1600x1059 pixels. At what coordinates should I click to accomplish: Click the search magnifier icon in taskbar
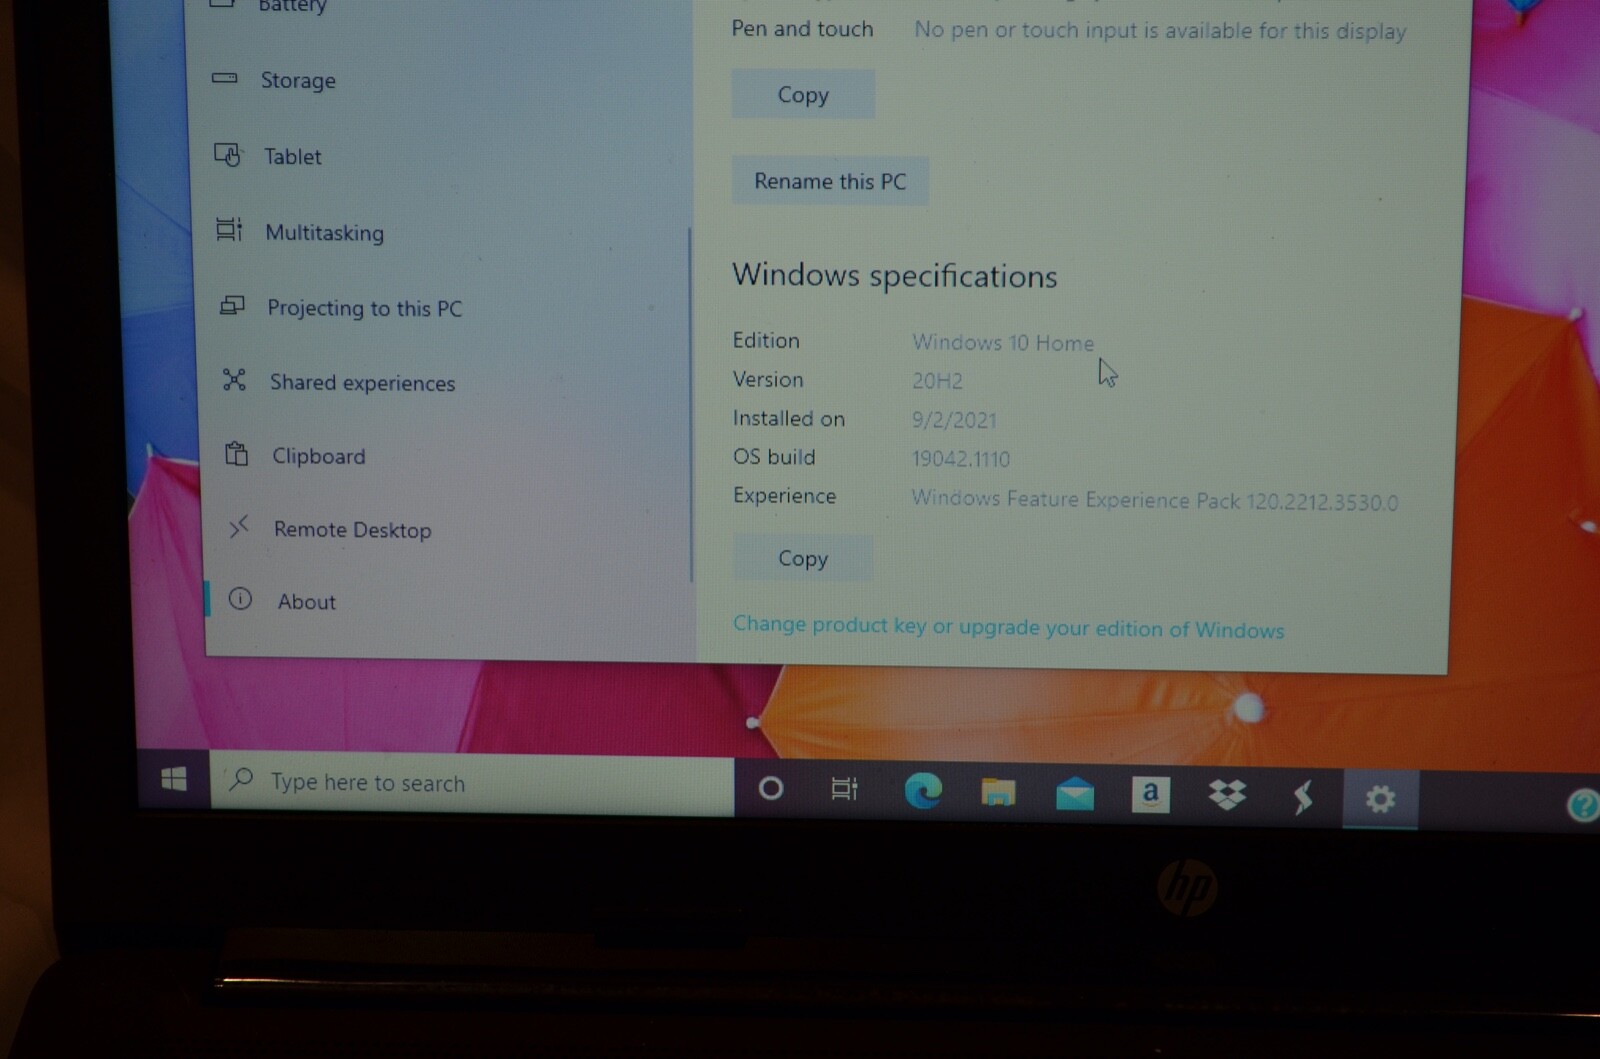coord(240,779)
